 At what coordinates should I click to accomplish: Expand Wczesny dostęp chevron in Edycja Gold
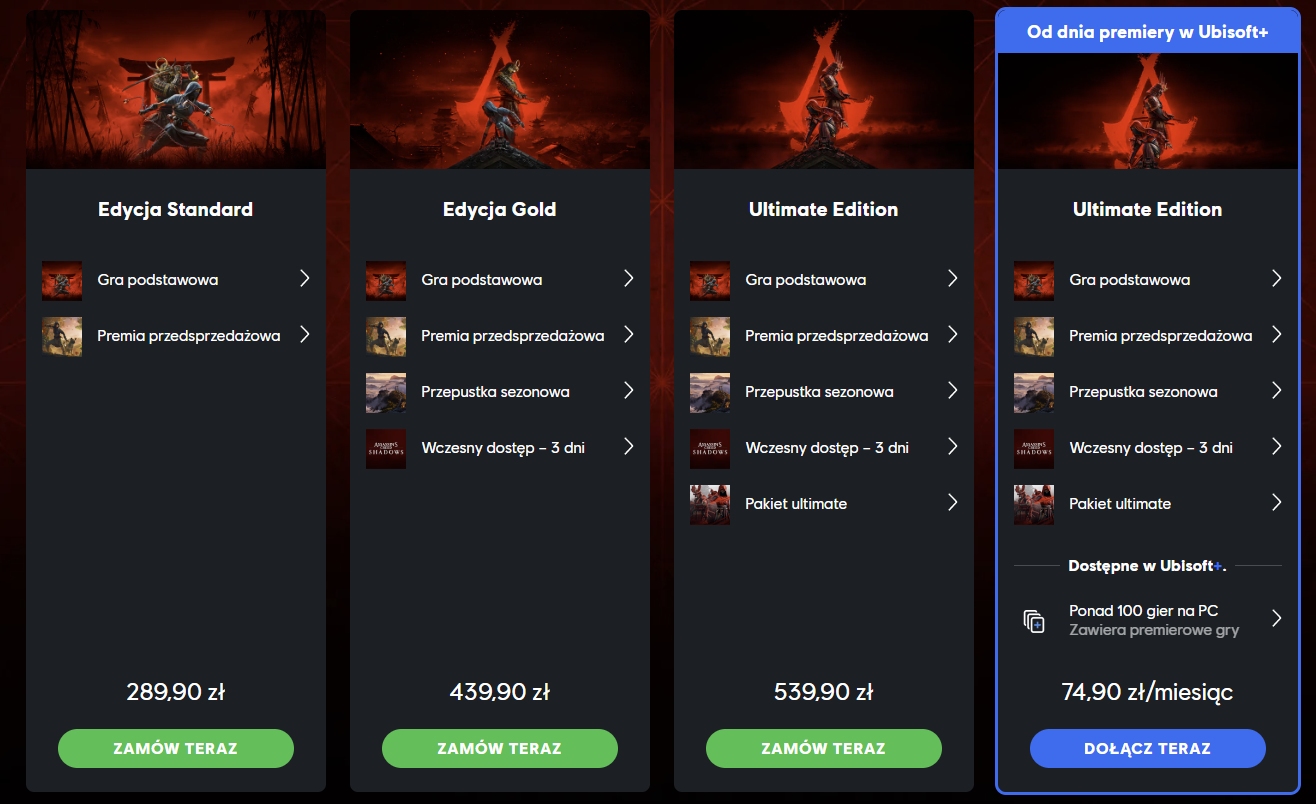coord(629,447)
